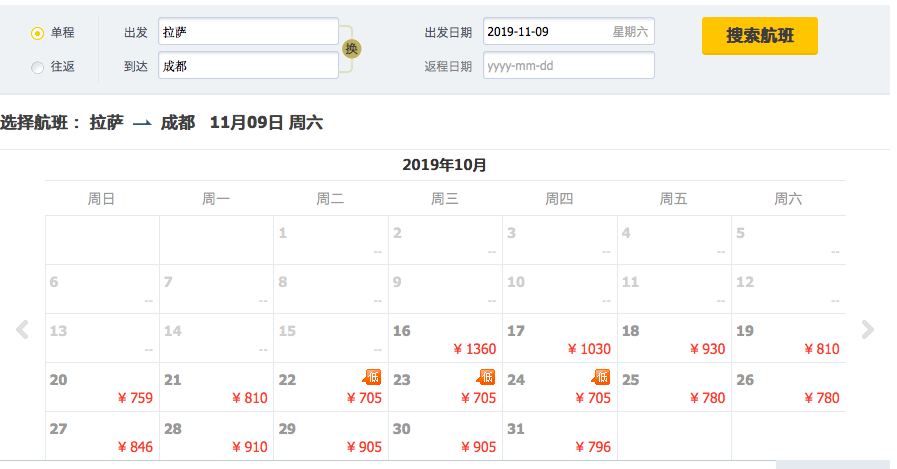Viewport: 897px width, 469px height.
Task: Click the 周一 column header
Action: (x=216, y=198)
